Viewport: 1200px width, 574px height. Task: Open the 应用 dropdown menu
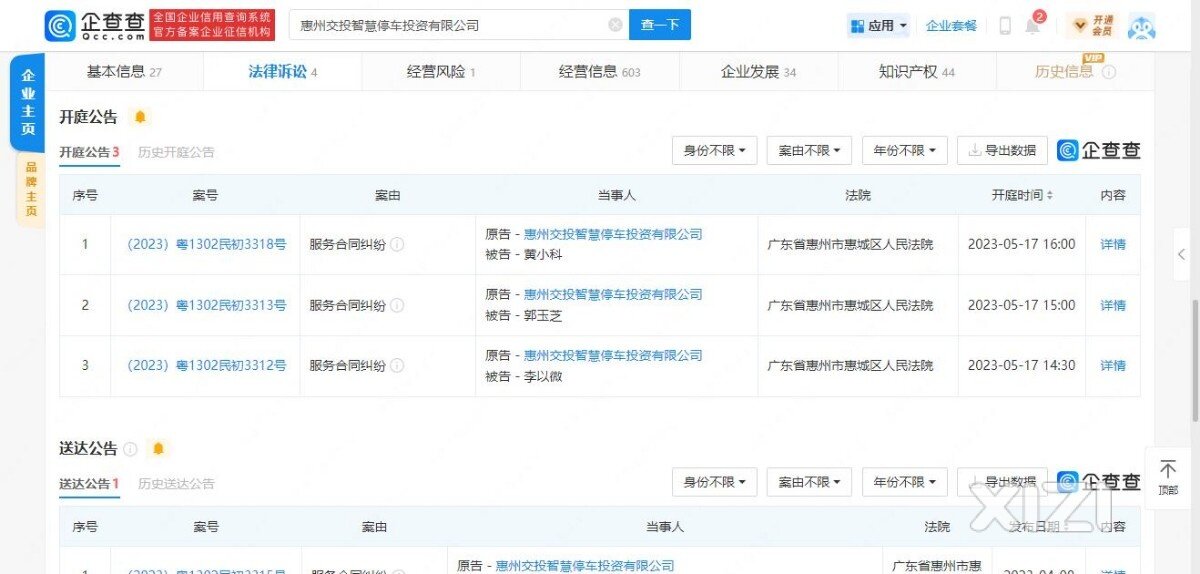879,26
